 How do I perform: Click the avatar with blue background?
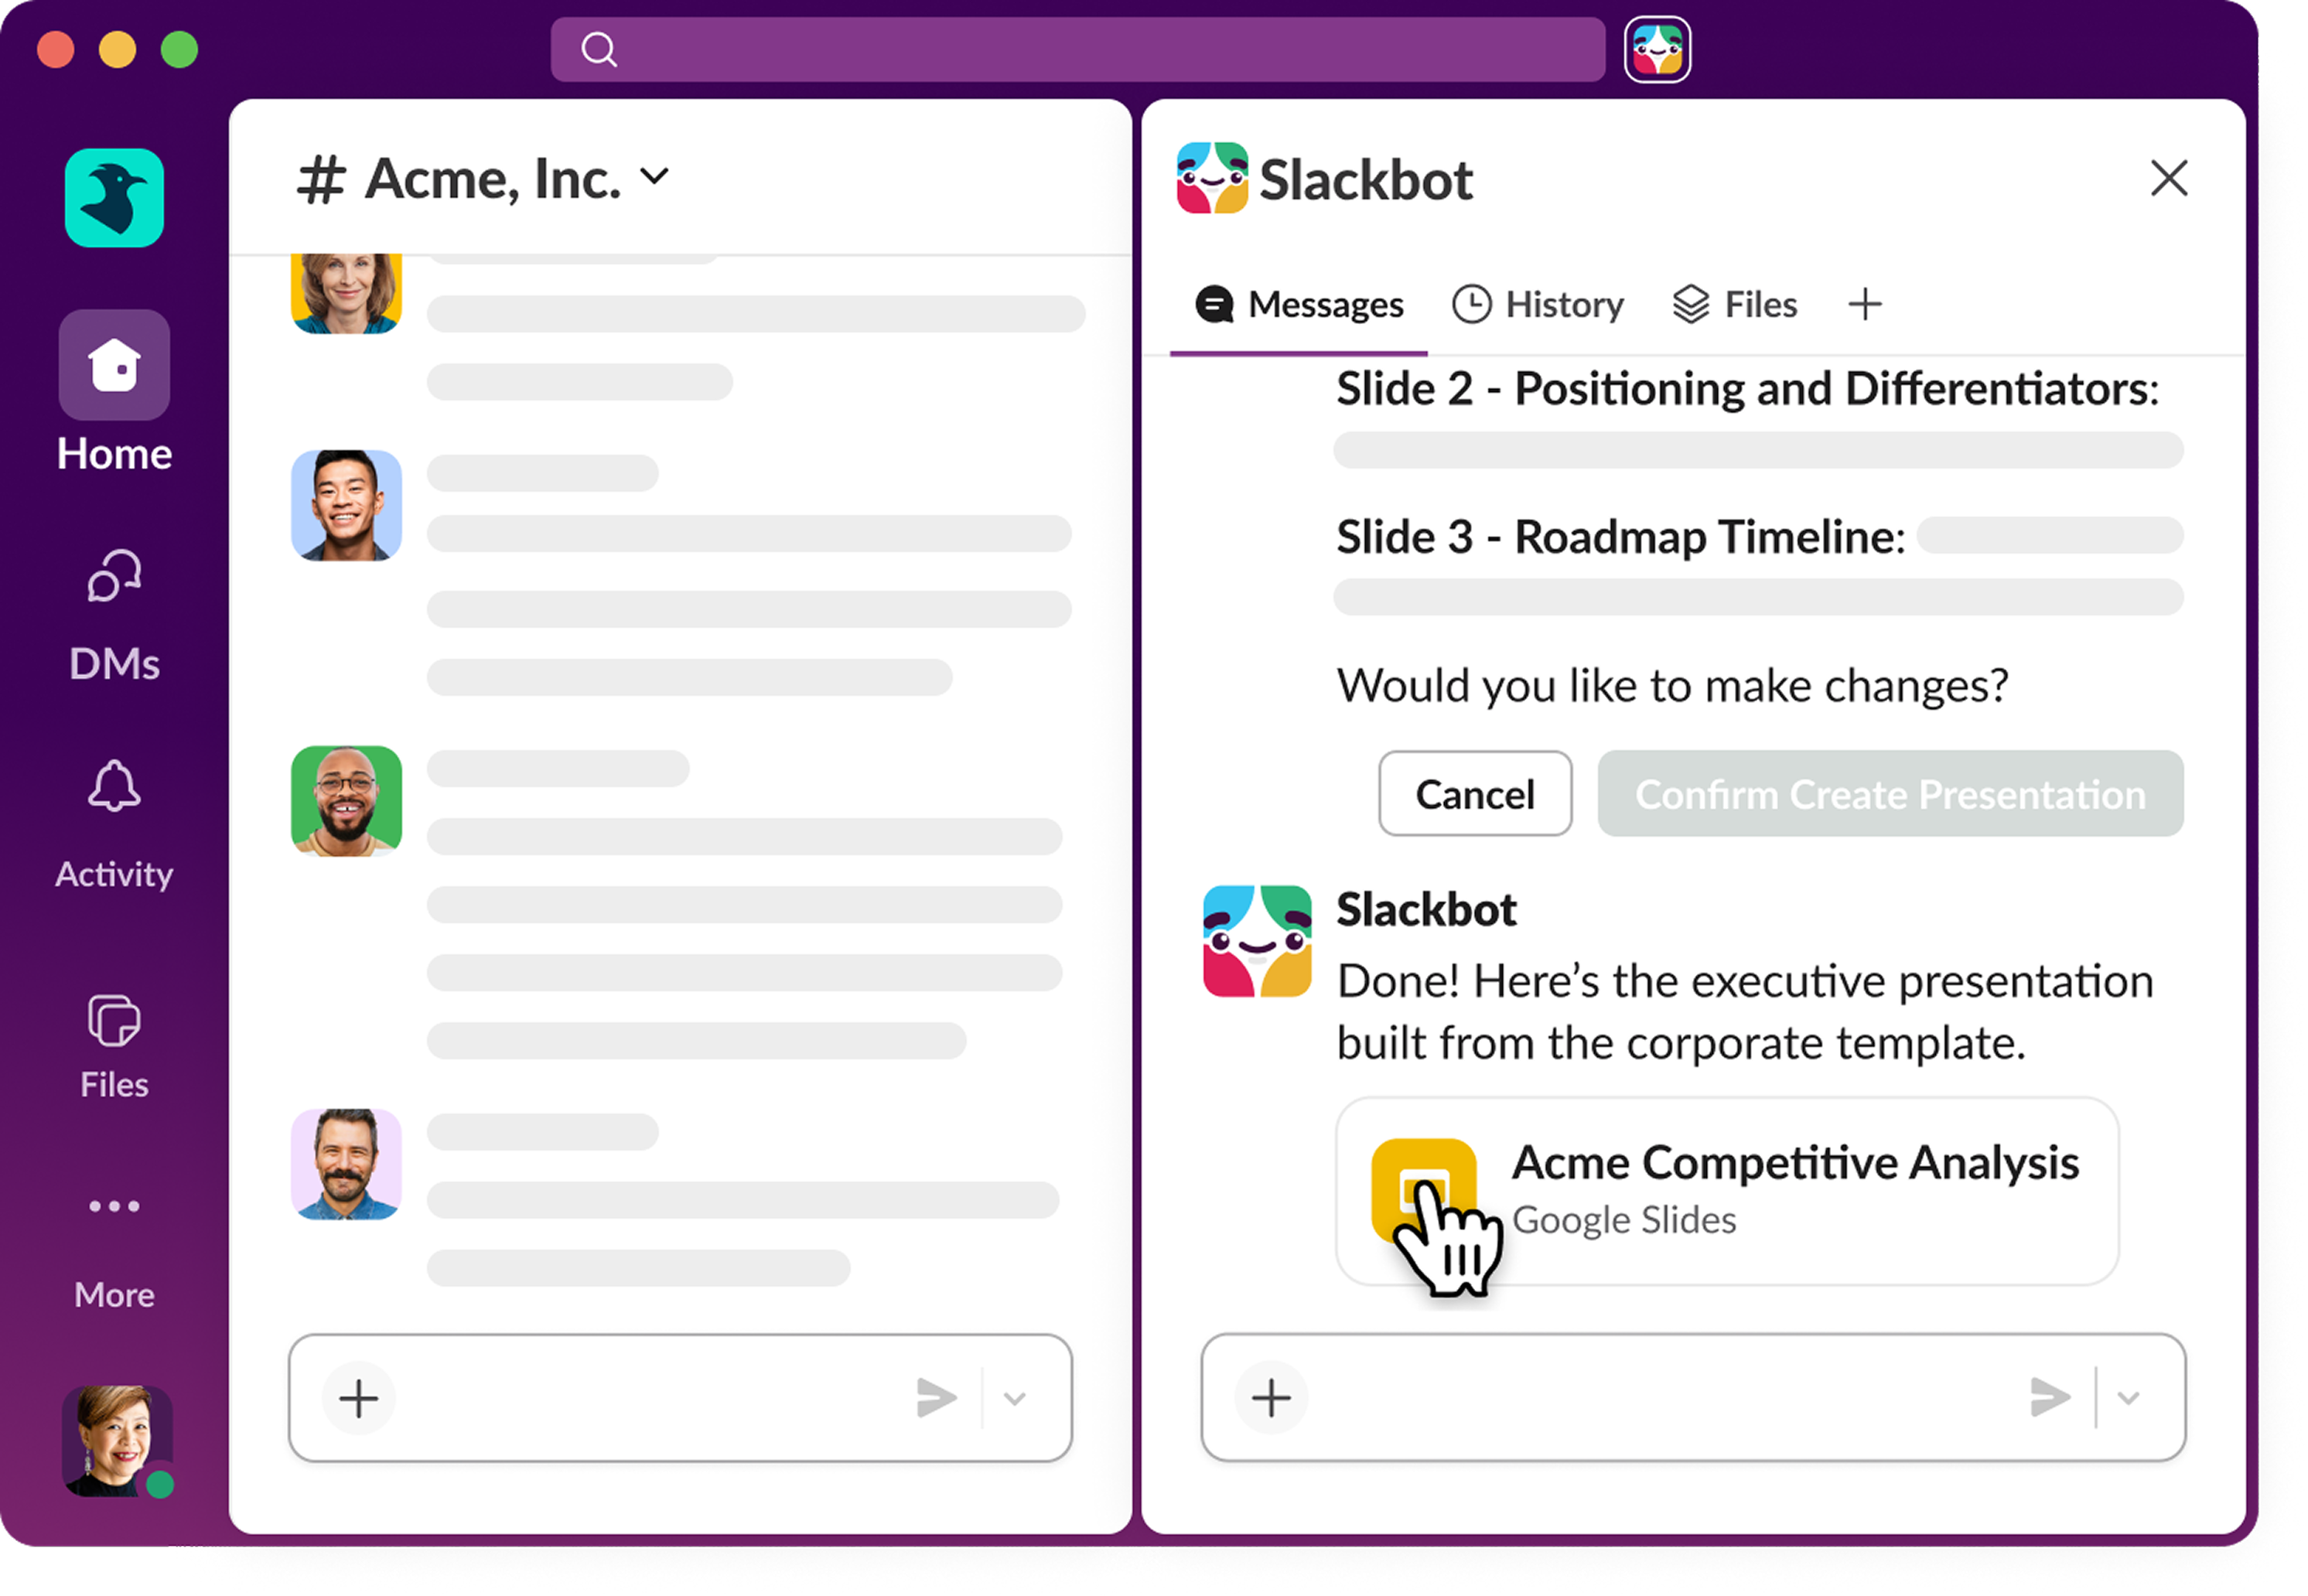[x=346, y=505]
